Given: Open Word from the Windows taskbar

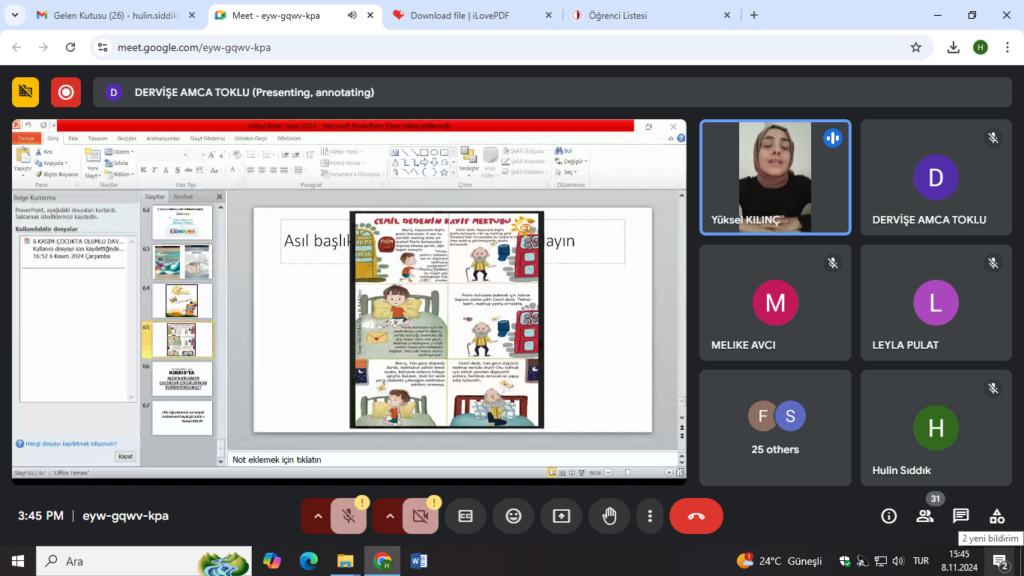Looking at the screenshot, I should tap(419, 561).
